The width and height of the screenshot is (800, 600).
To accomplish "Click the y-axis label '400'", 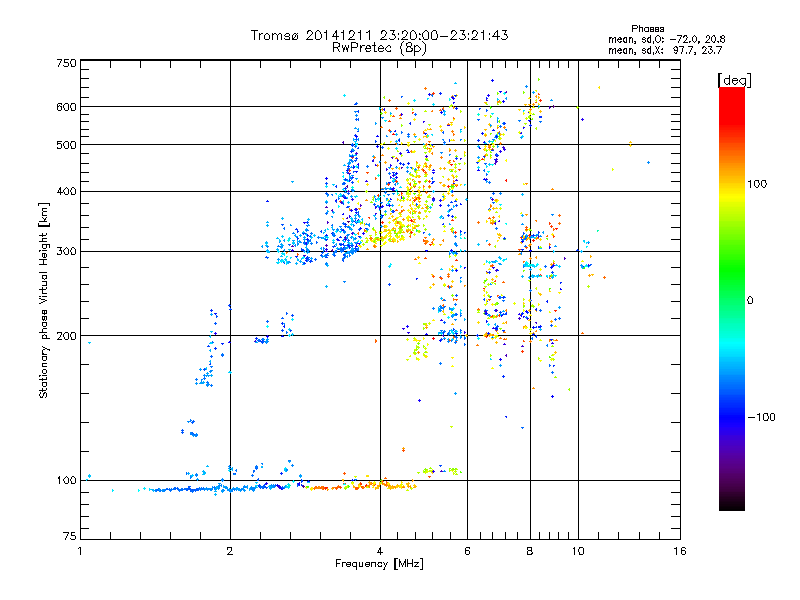I will [x=66, y=192].
